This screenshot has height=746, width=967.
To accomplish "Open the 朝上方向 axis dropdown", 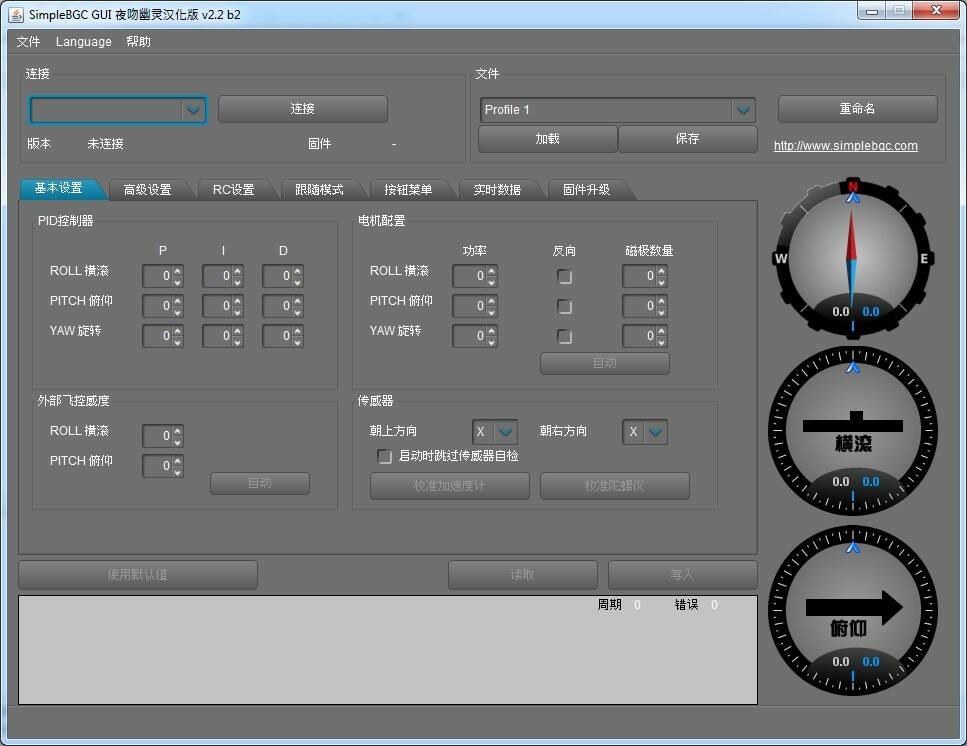I will tap(506, 432).
